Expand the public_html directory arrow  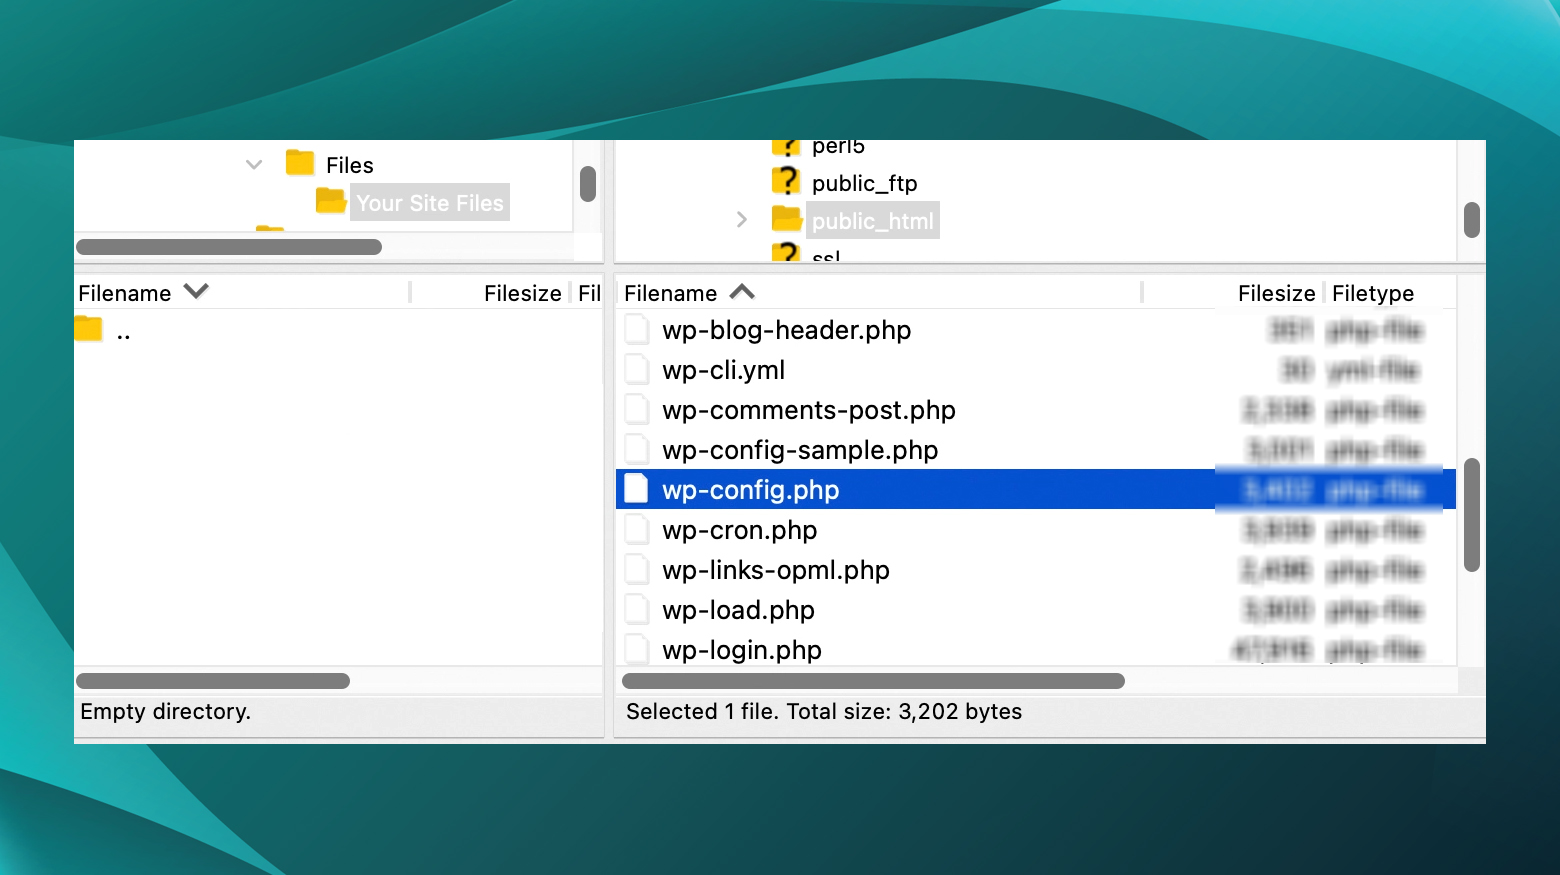(741, 219)
